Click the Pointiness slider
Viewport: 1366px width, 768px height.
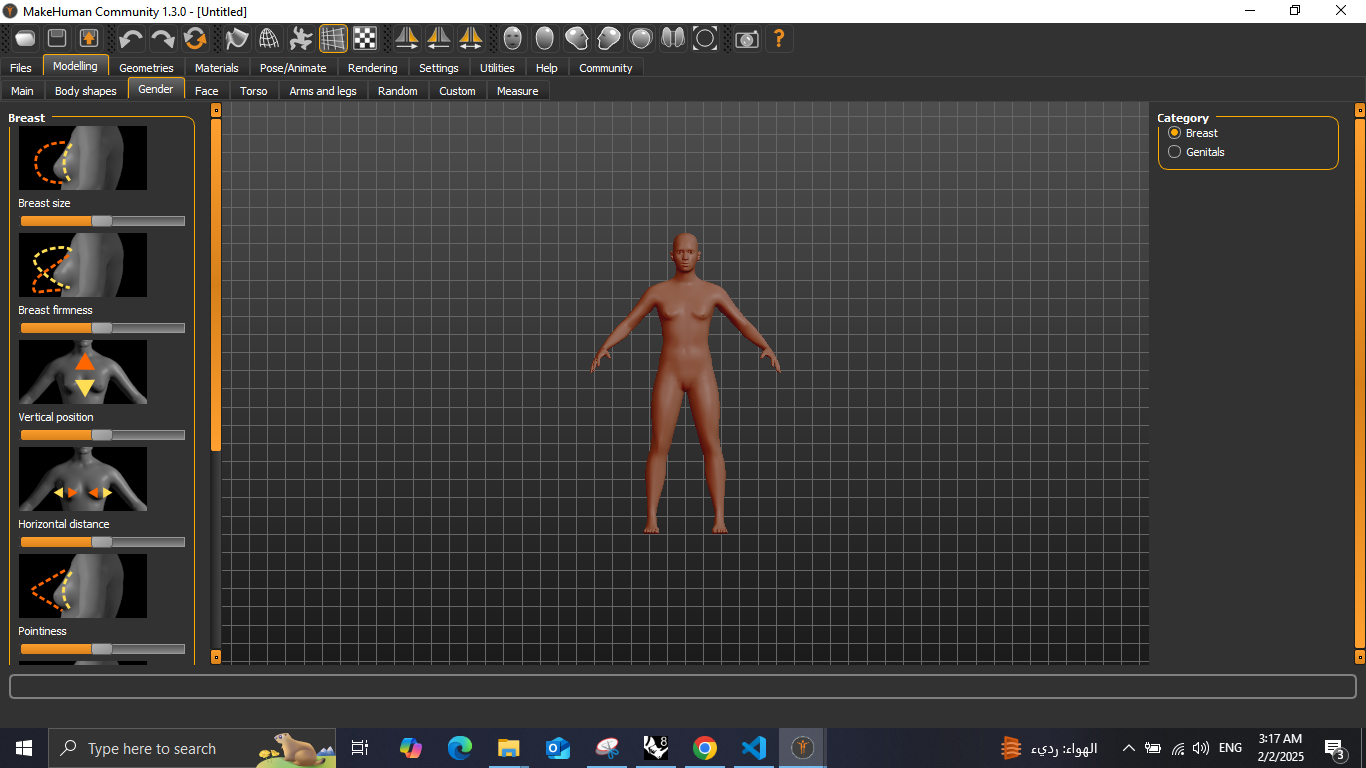coord(102,649)
